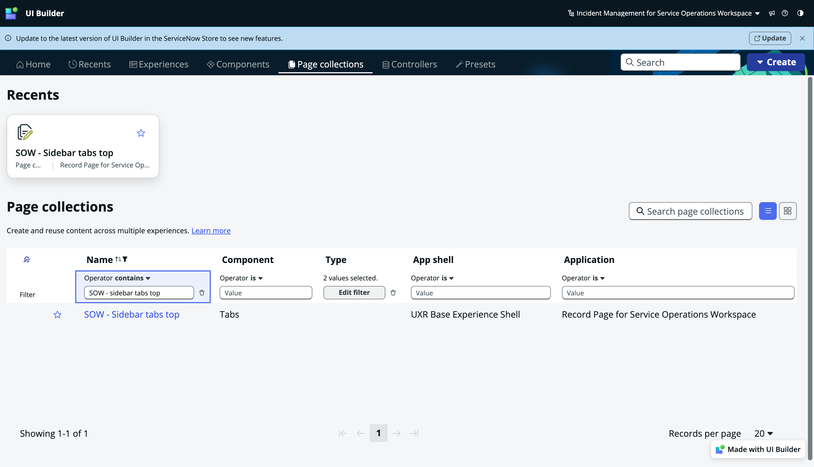Switch to grid card view

tap(788, 211)
